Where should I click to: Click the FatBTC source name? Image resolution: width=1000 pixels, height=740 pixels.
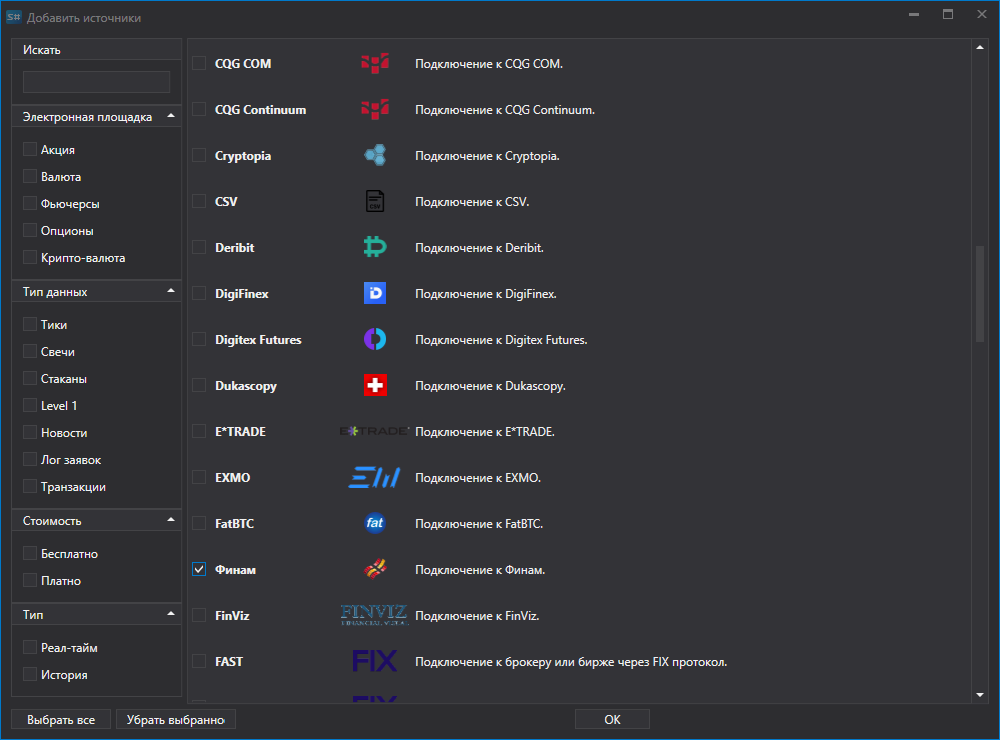[235, 524]
